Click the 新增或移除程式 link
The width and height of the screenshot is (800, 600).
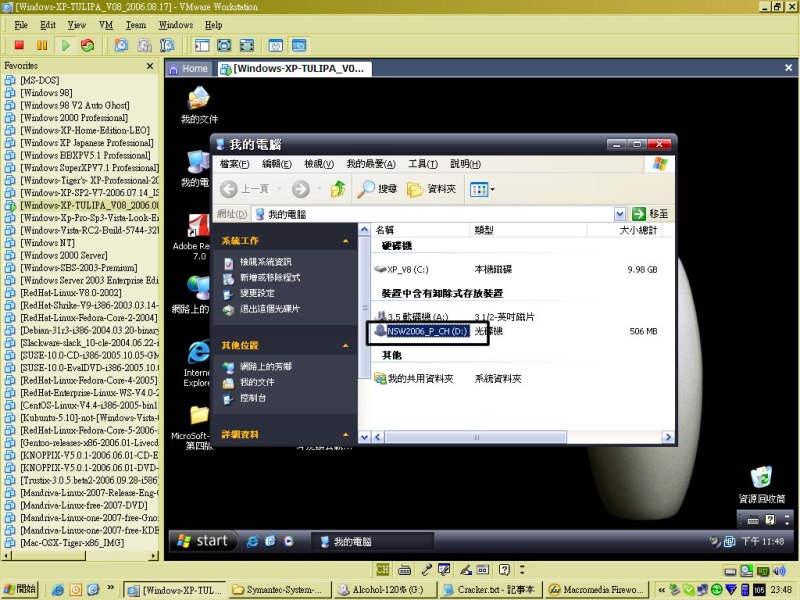(270, 277)
